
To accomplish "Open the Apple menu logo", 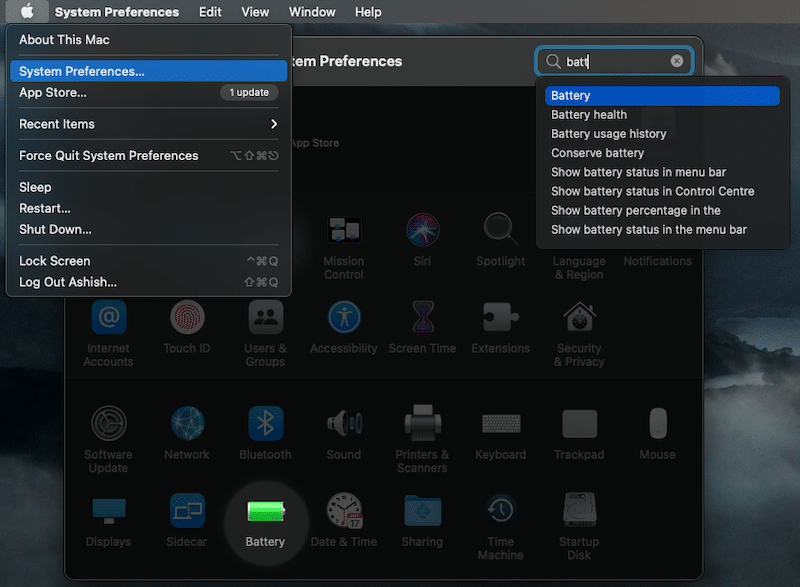I will [x=27, y=12].
